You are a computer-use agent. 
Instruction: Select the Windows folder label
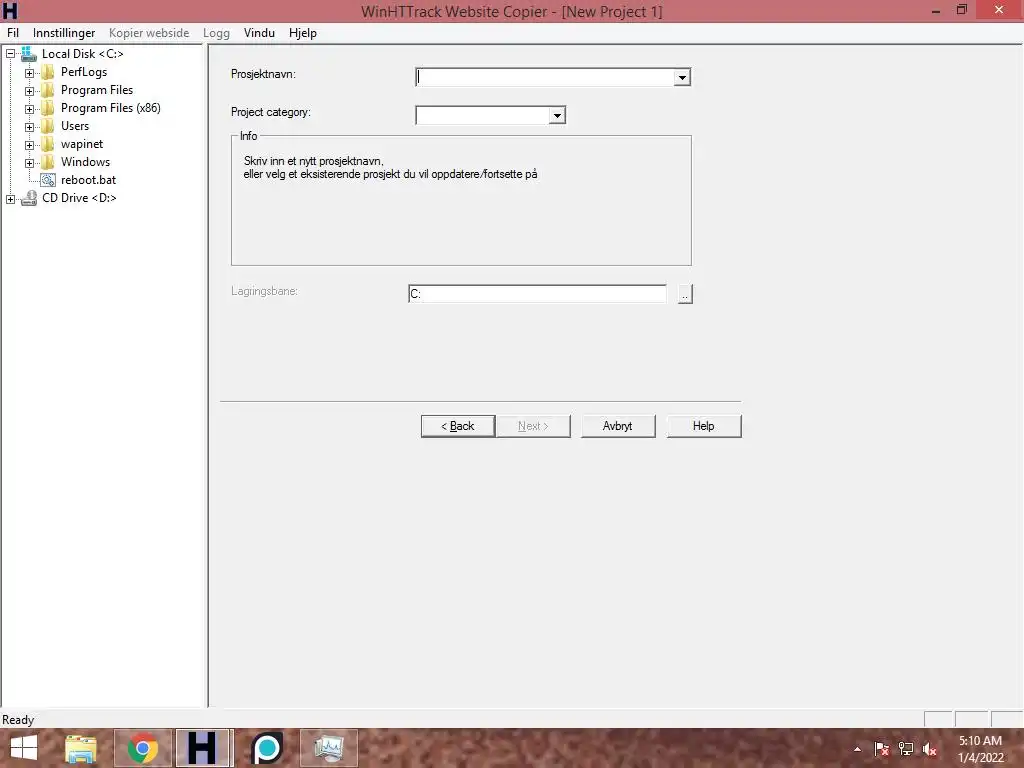click(85, 162)
